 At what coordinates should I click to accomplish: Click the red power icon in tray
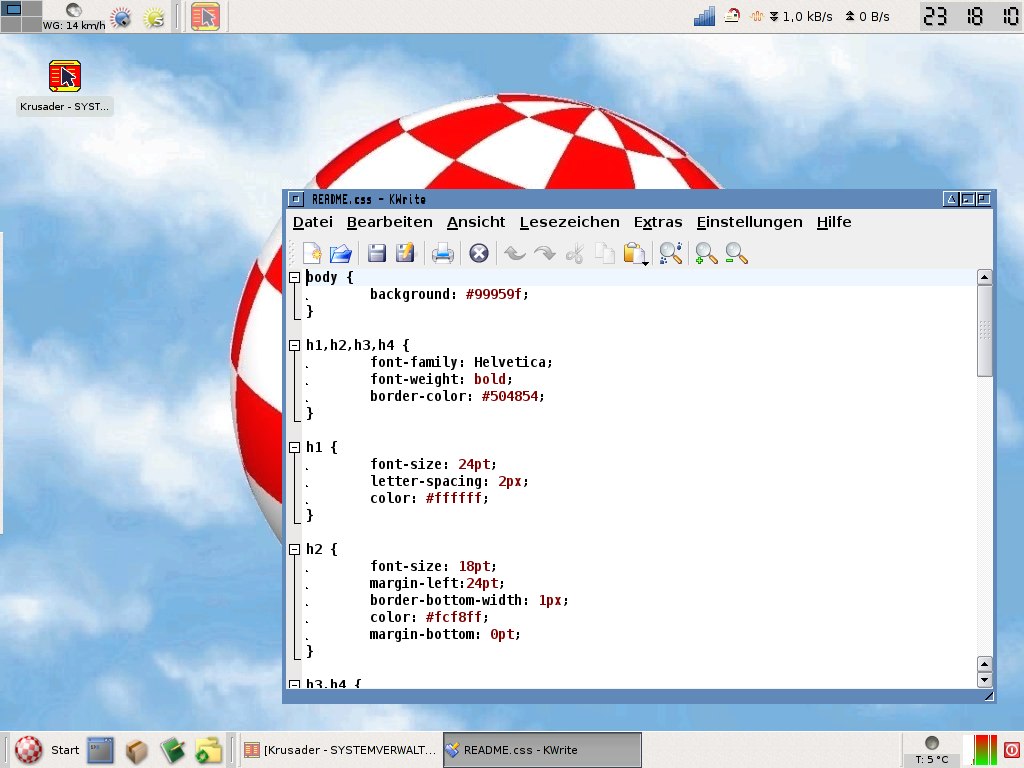coord(1012,750)
